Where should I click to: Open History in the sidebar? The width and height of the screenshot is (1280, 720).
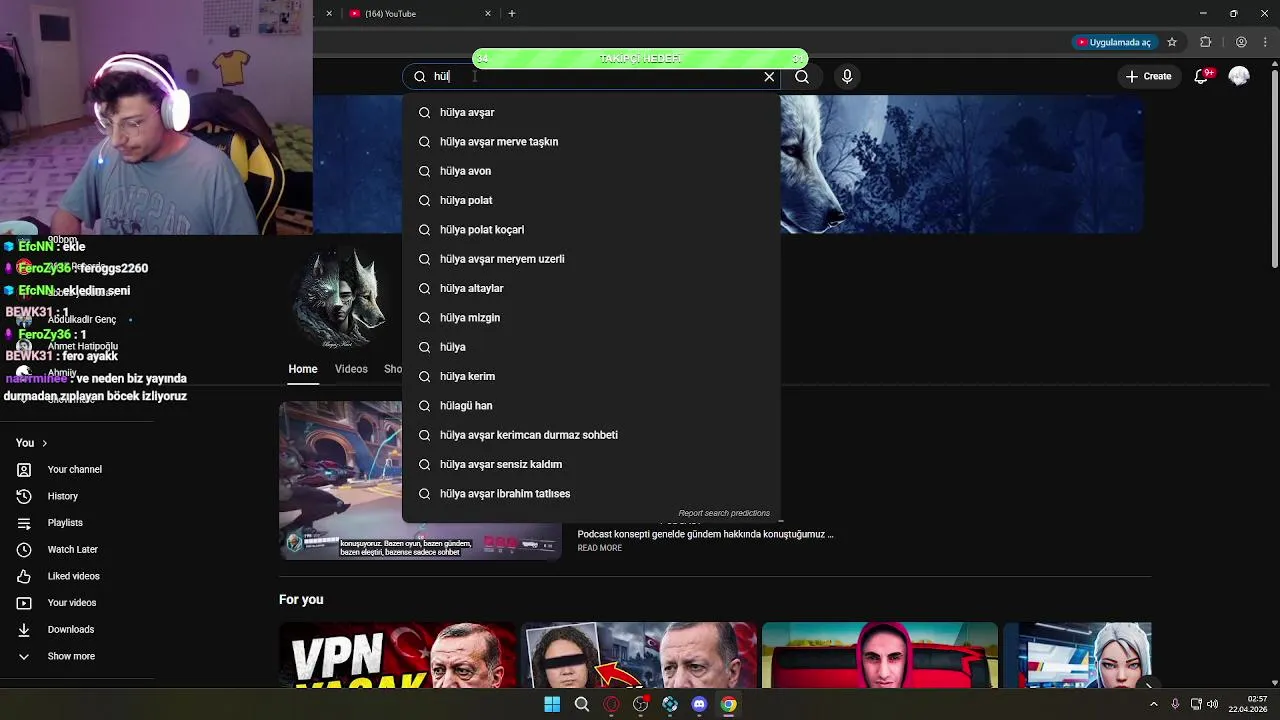coord(63,496)
